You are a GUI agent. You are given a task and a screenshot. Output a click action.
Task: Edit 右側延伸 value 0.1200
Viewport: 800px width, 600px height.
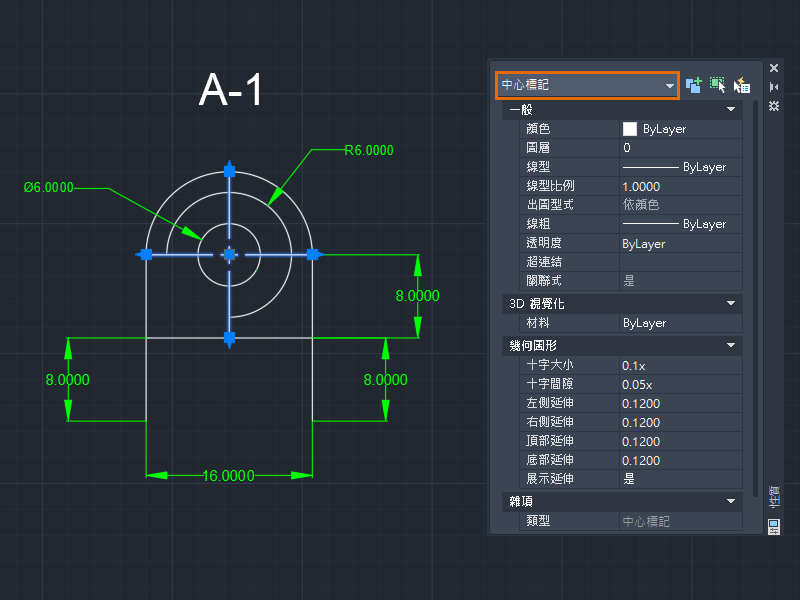click(x=681, y=422)
